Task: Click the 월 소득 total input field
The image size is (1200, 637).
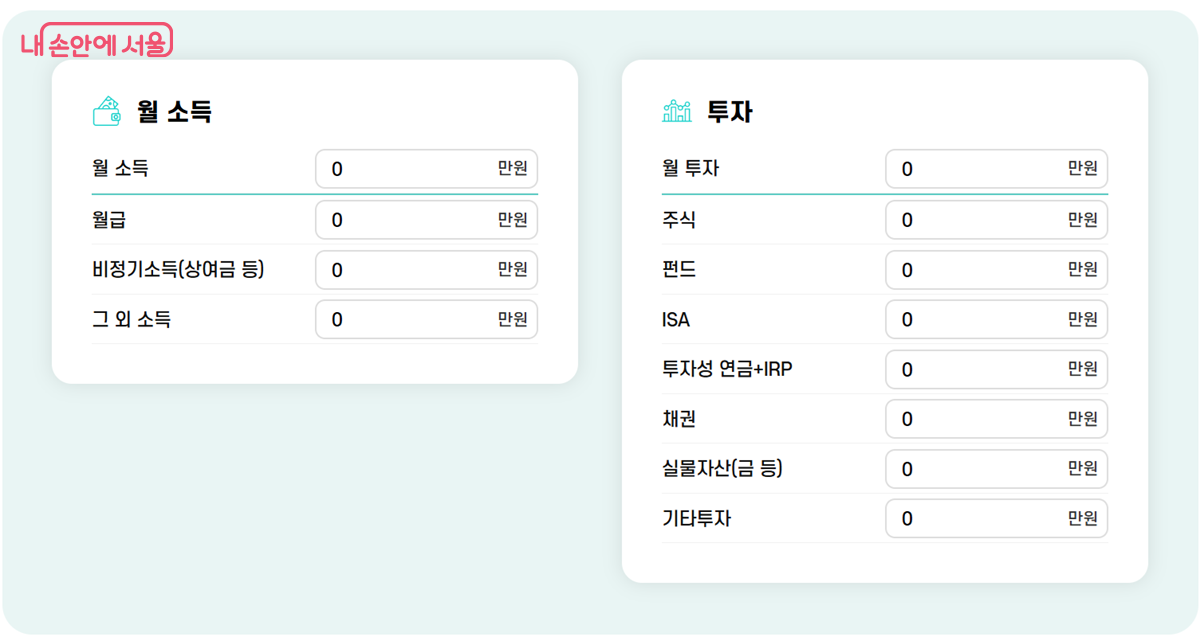Action: (x=410, y=169)
